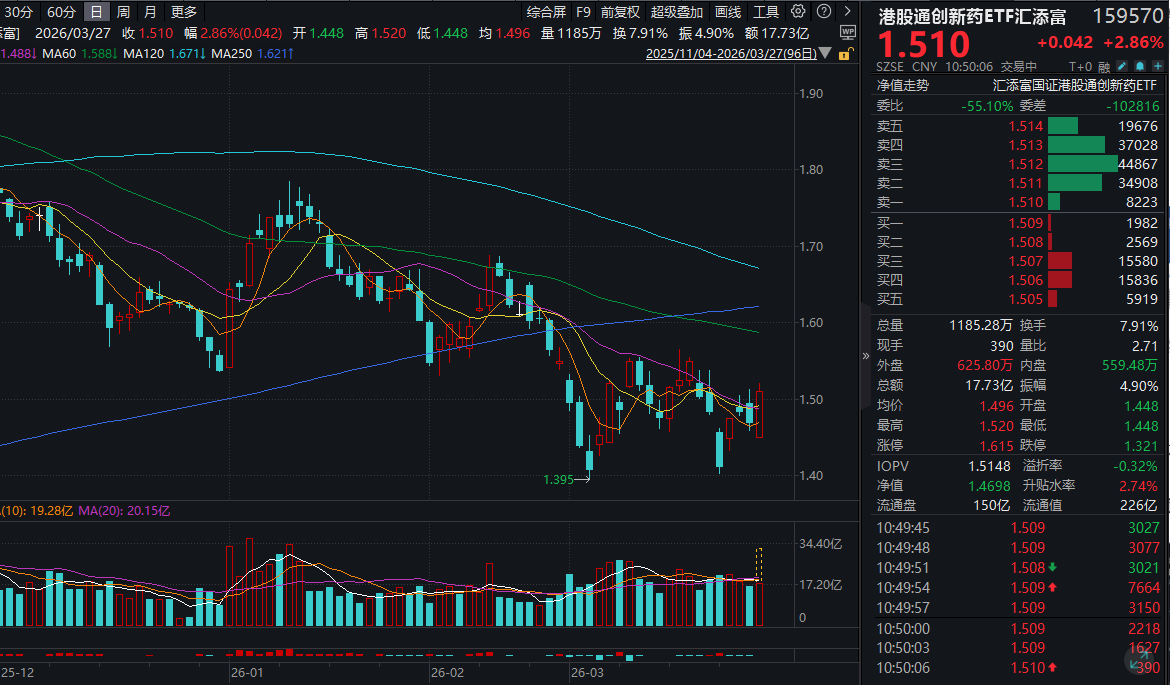
Task: Click the 融 margin-trading badge near T+0
Action: 1103,66
